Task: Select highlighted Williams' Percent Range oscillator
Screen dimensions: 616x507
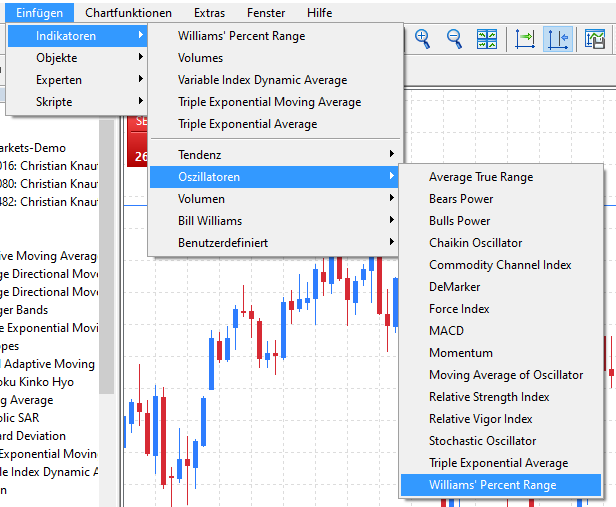Action: click(x=501, y=485)
